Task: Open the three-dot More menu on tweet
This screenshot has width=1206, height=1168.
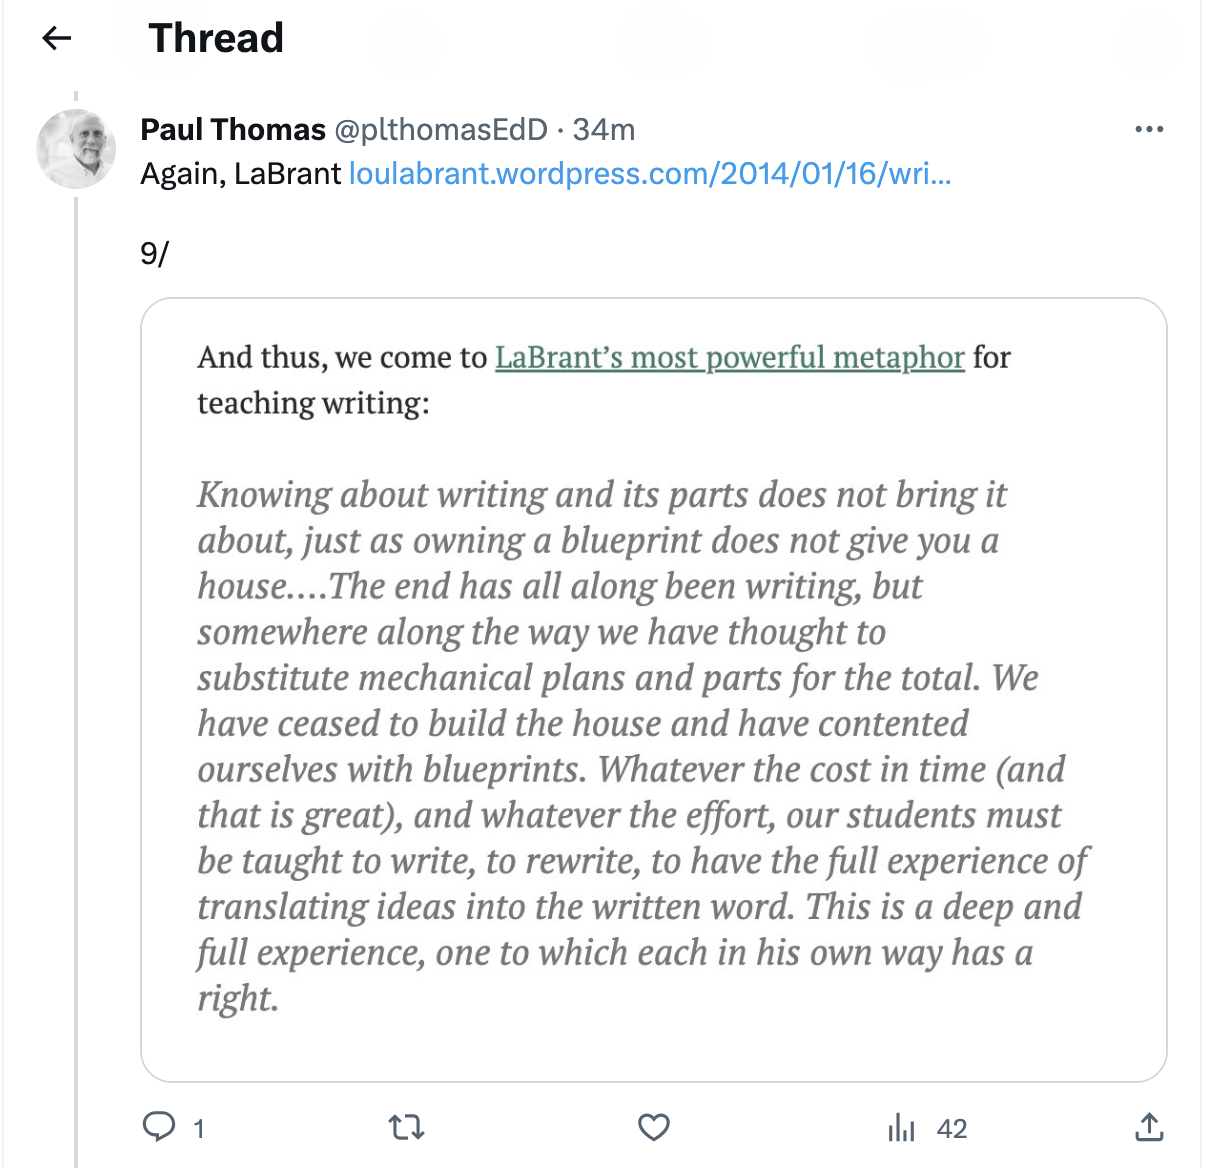Action: [x=1149, y=129]
